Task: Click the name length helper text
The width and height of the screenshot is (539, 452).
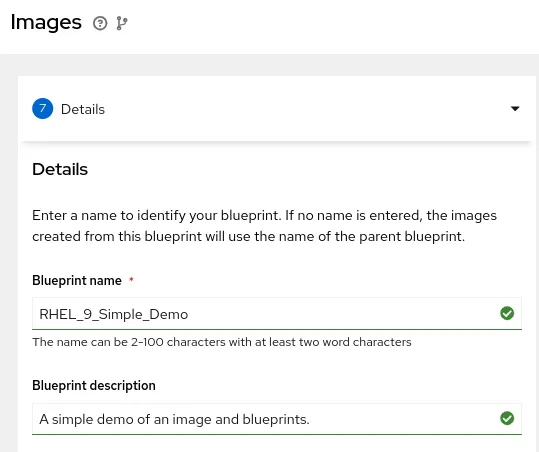Action: (222, 342)
